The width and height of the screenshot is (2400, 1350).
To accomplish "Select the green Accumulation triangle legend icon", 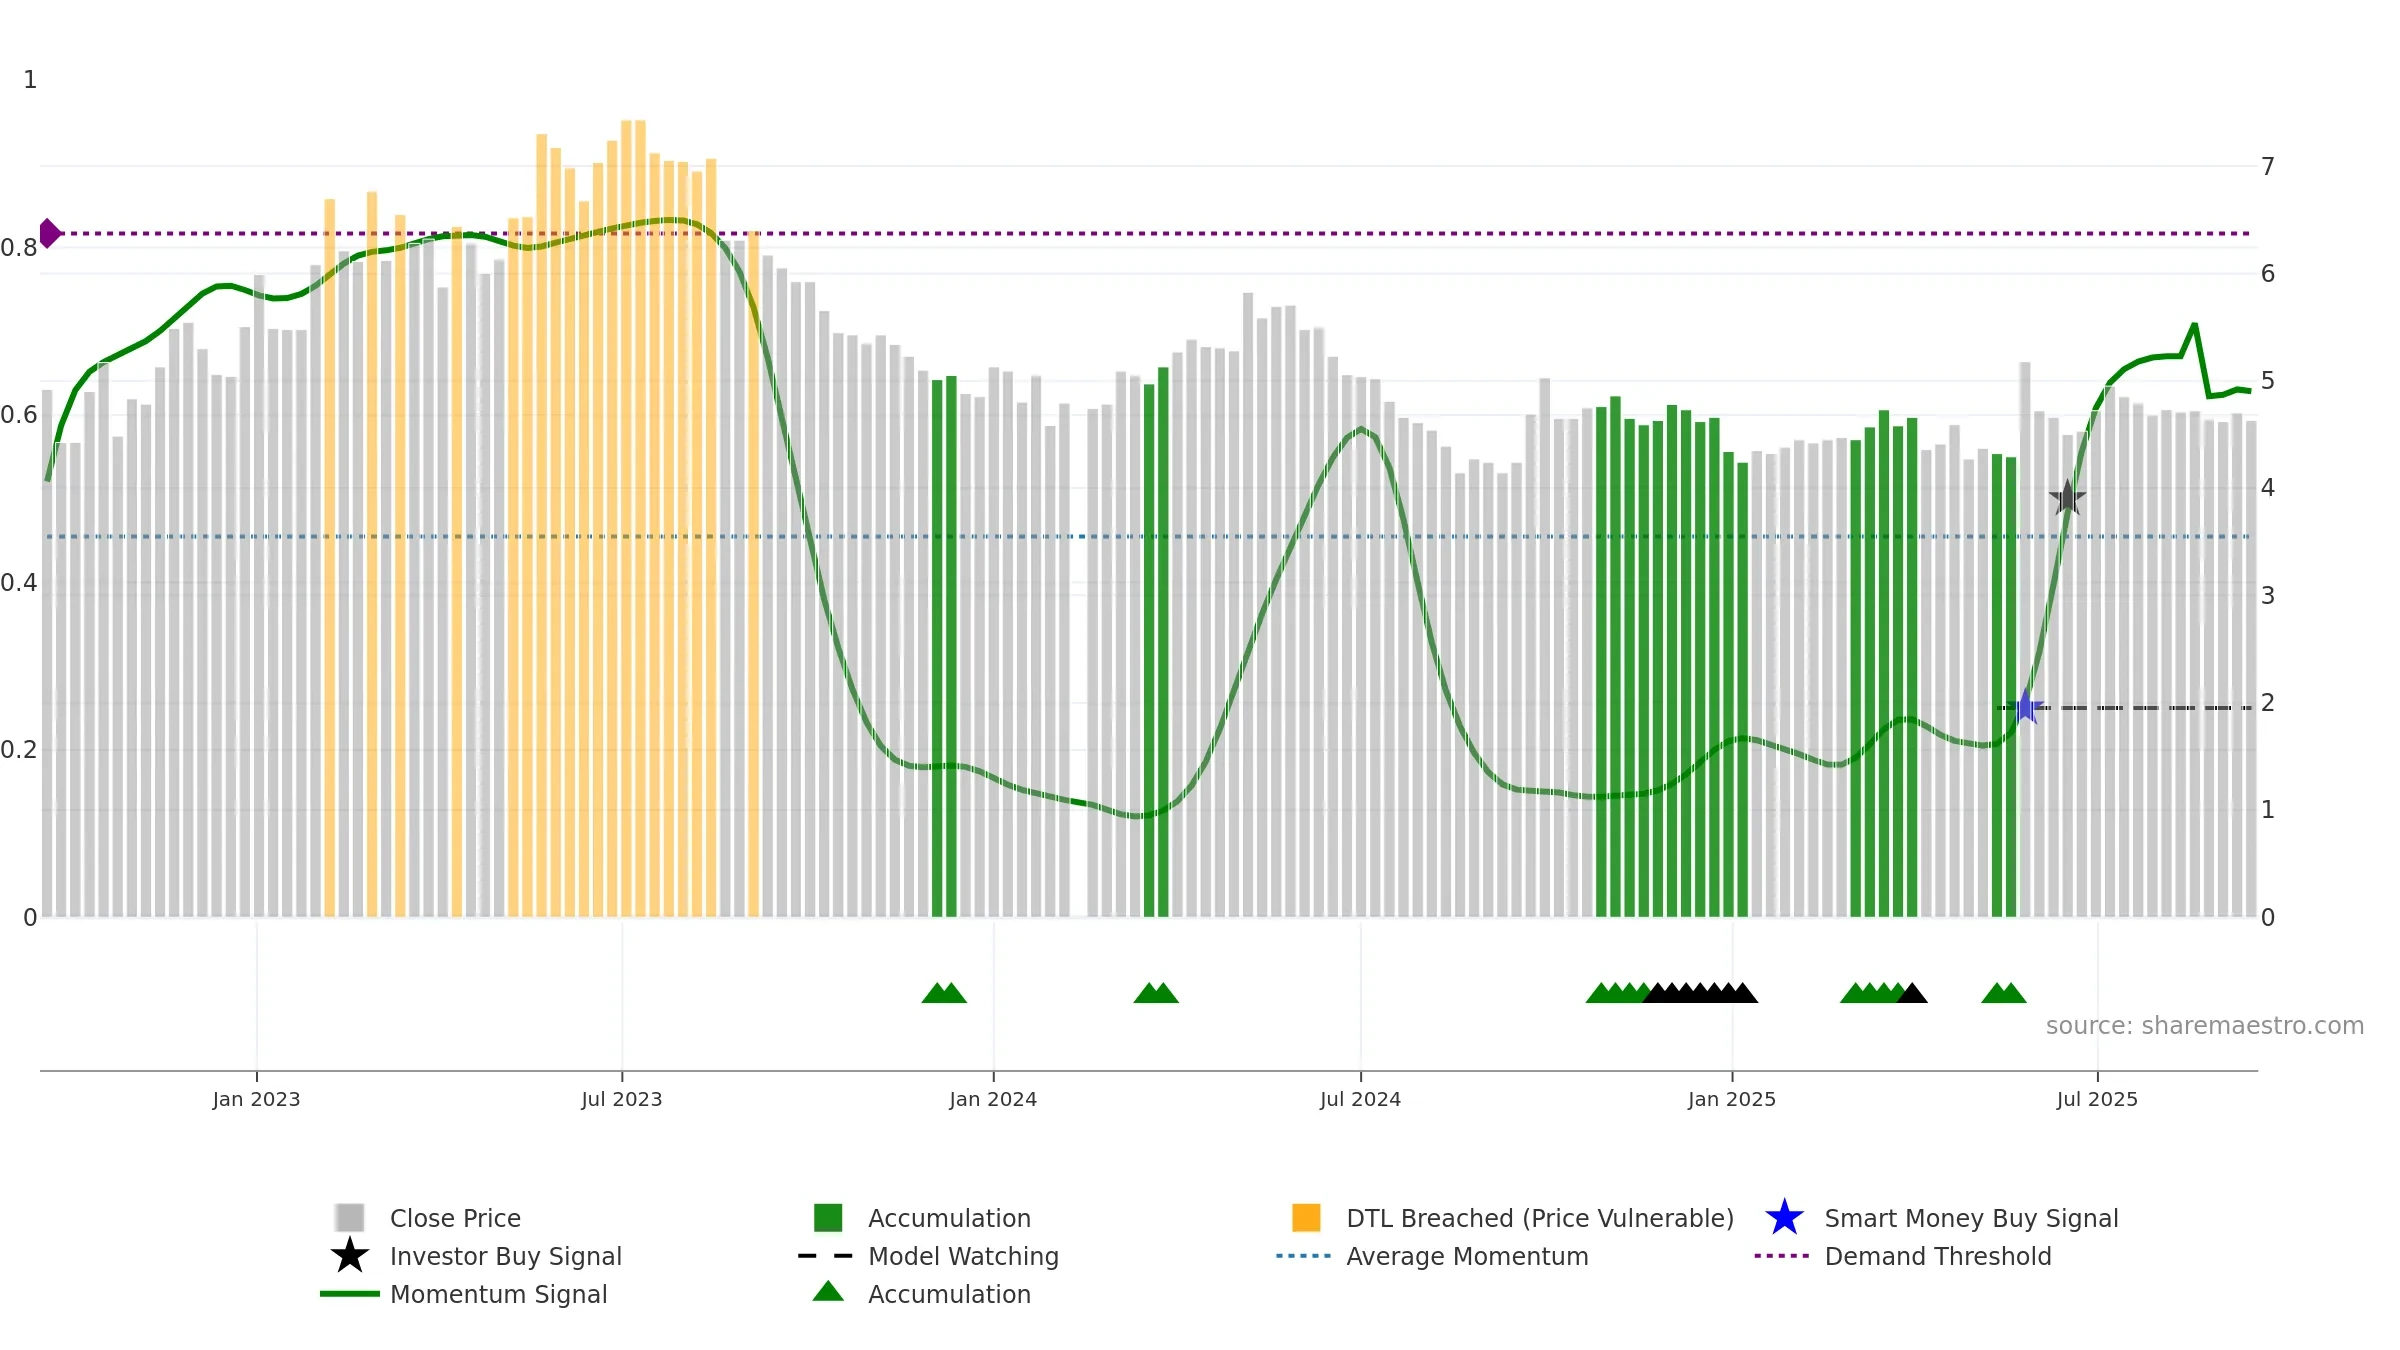I will pos(828,1292).
